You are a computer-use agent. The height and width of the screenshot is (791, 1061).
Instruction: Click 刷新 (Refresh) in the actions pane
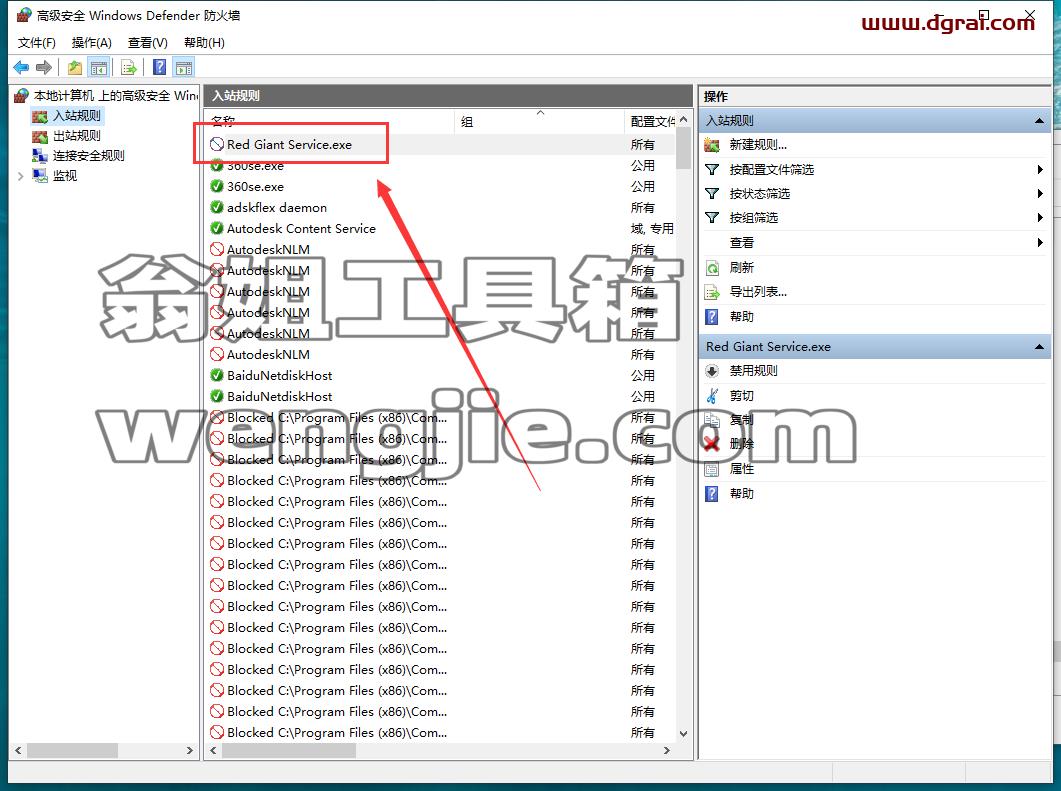click(742, 268)
